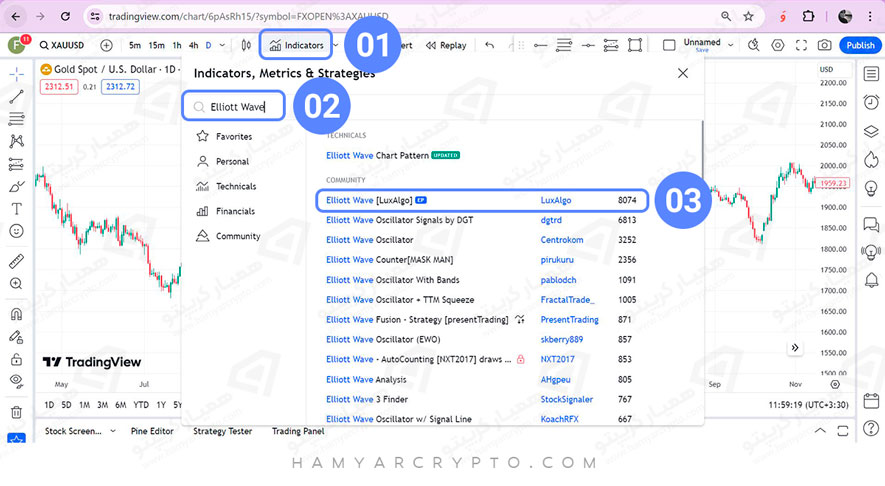Image resolution: width=885 pixels, height=486 pixels.
Task: Switch to the Pine Editor tab
Action: click(151, 431)
